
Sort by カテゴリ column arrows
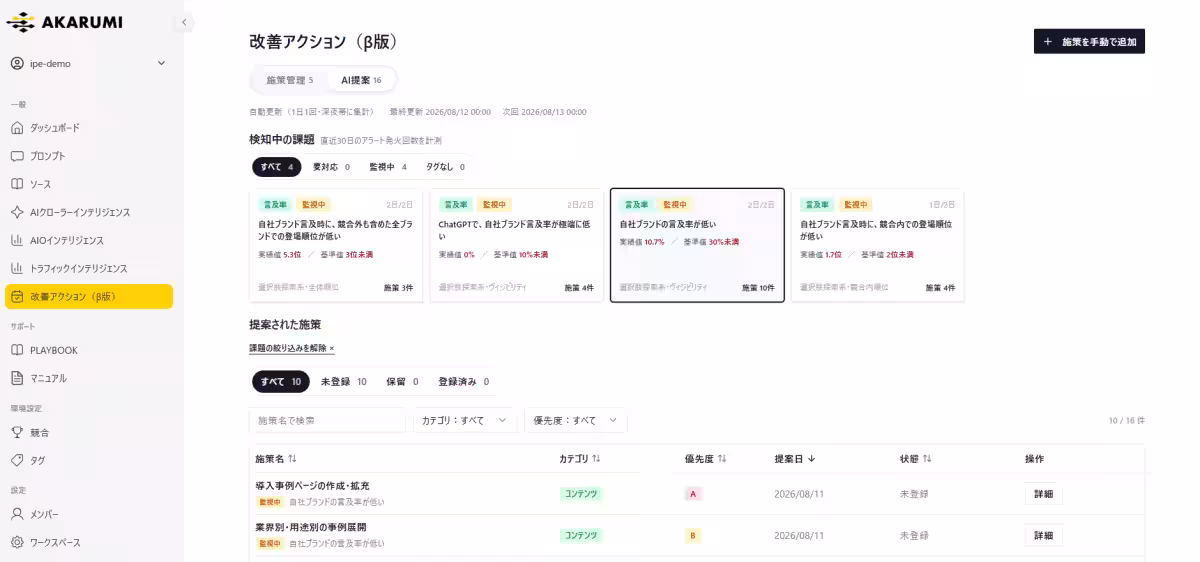pyautogui.click(x=596, y=459)
